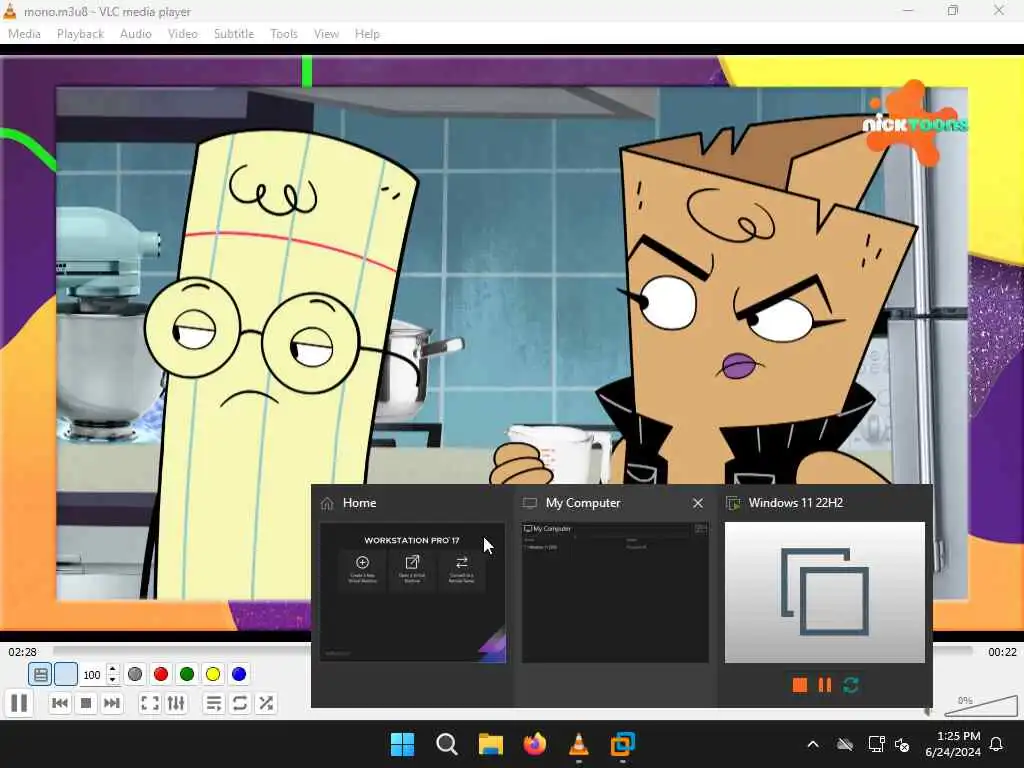Screen dimensions: 1024x768
Task: Open extended settings equalizer icon
Action: coord(176,703)
